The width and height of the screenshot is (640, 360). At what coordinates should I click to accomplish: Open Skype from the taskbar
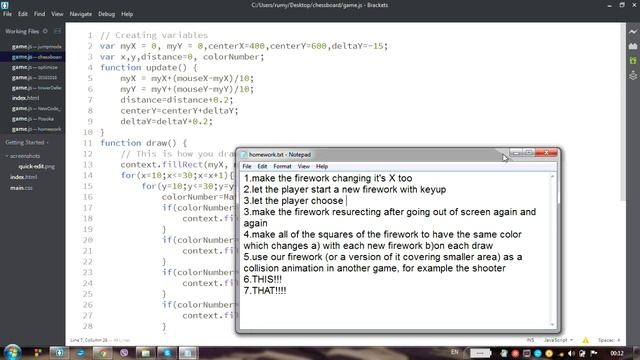[167, 353]
